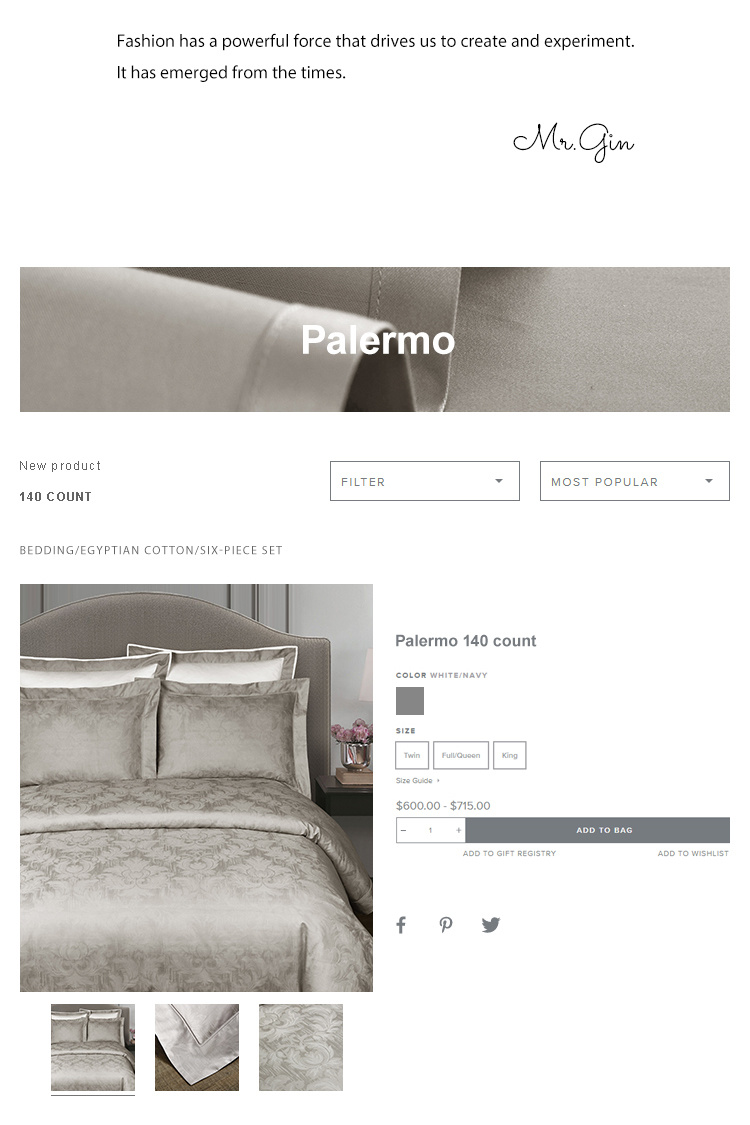Click the quantity input field
Viewport: 750px width, 1125px height.
tap(431, 830)
